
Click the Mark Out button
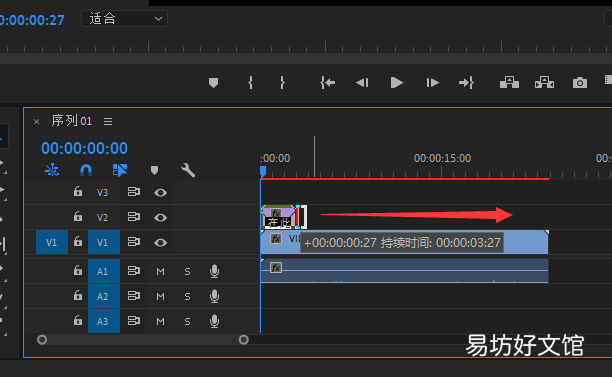click(282, 83)
